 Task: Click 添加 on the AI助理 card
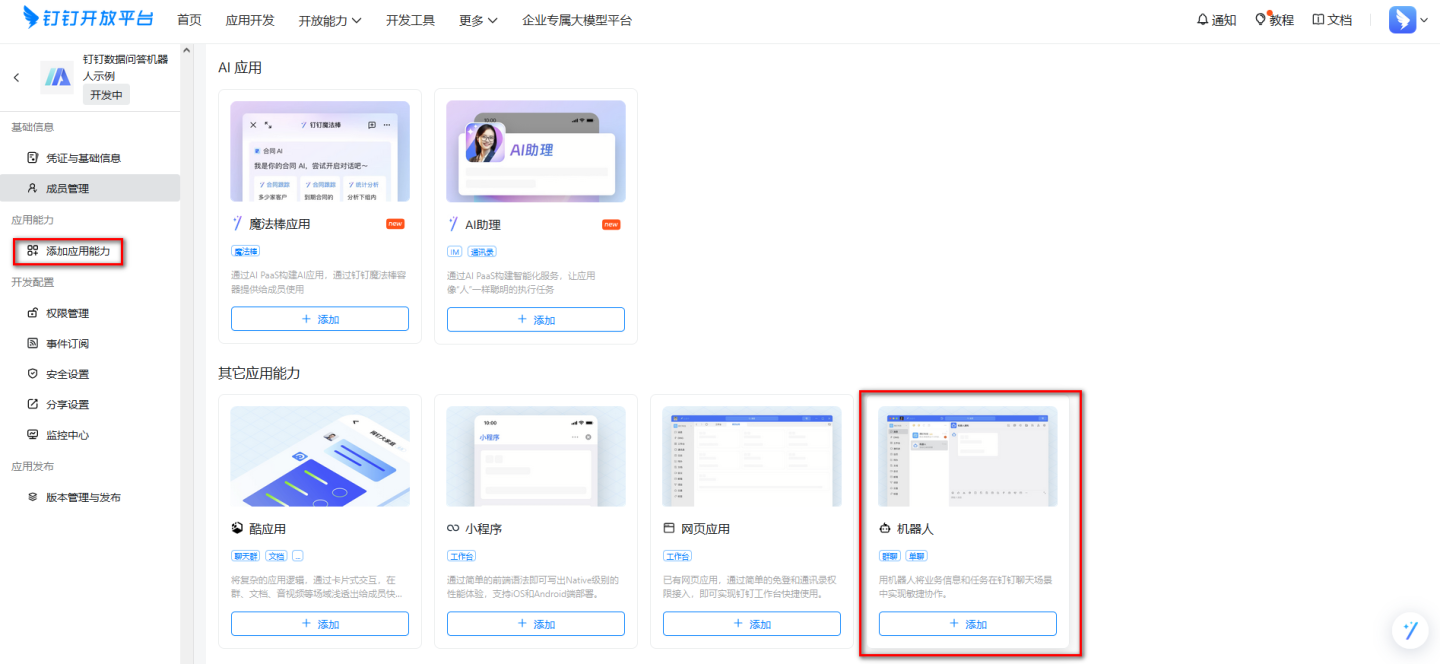[535, 318]
